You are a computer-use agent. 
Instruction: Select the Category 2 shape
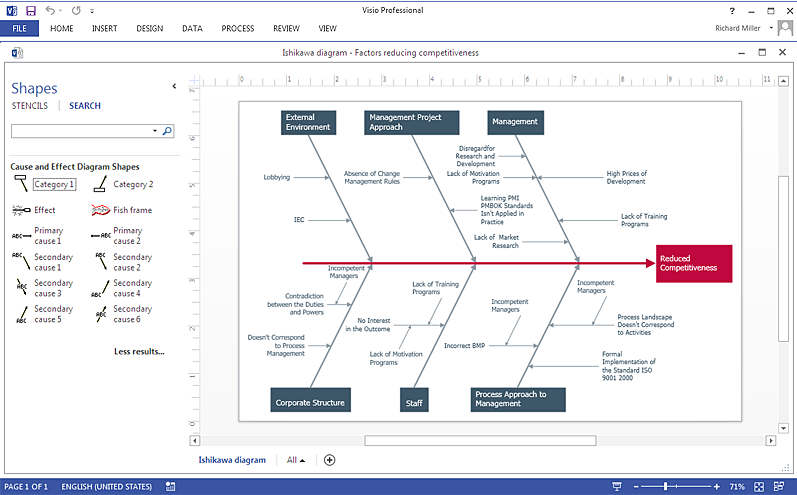click(x=124, y=184)
